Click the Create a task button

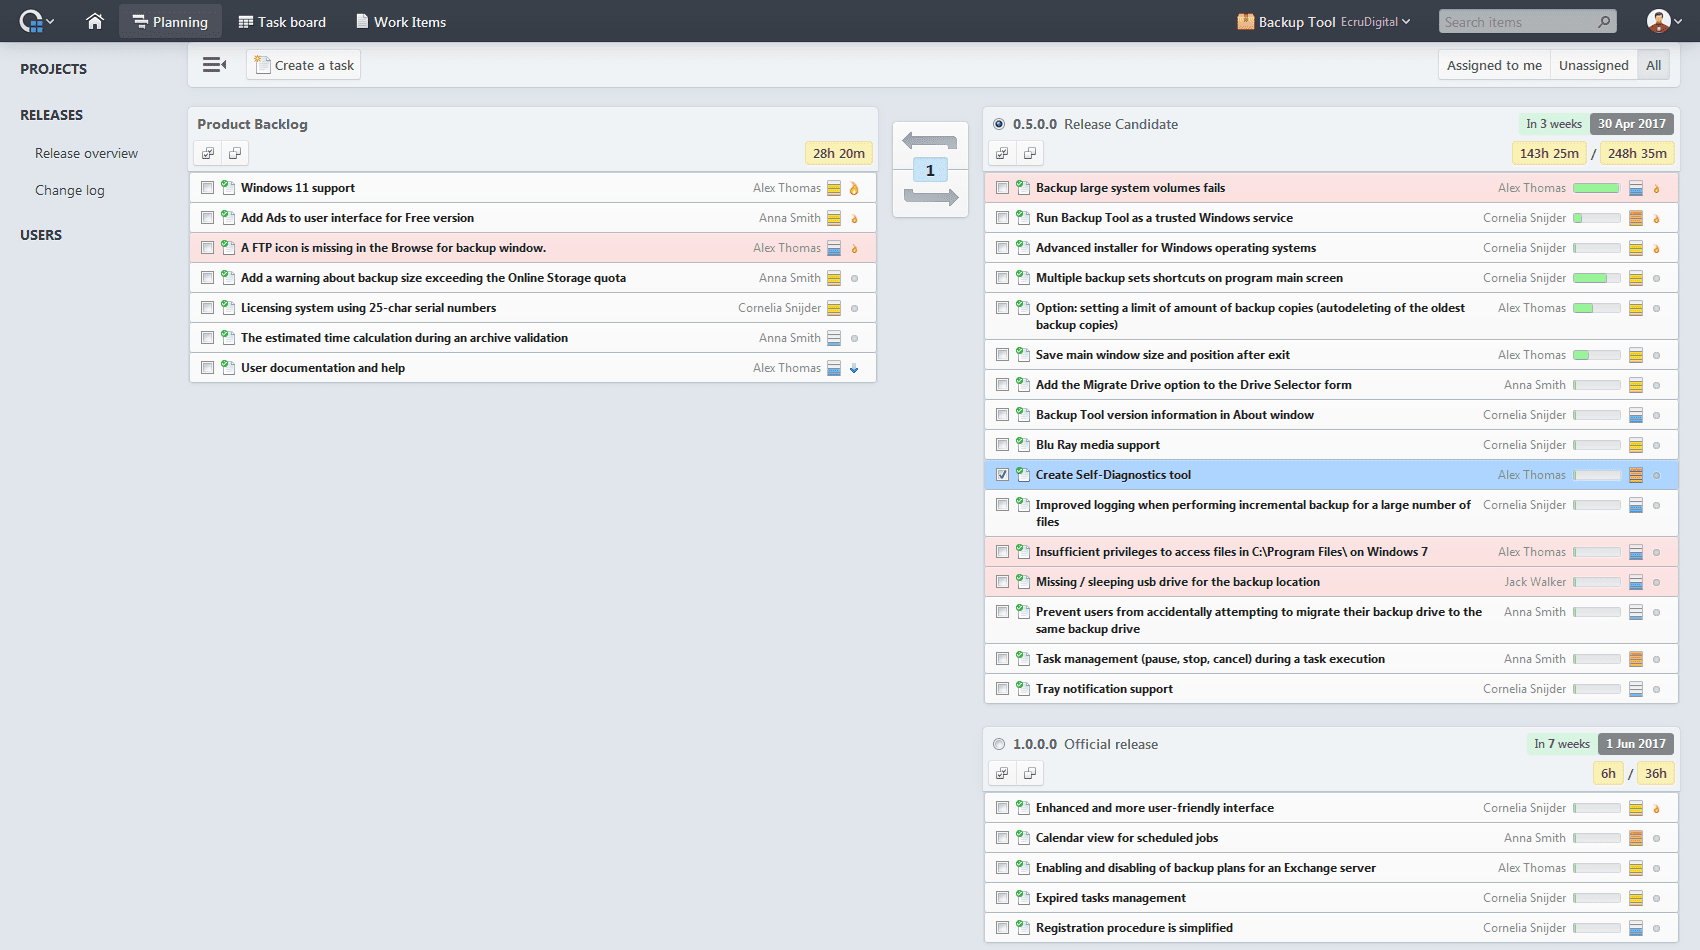(303, 64)
